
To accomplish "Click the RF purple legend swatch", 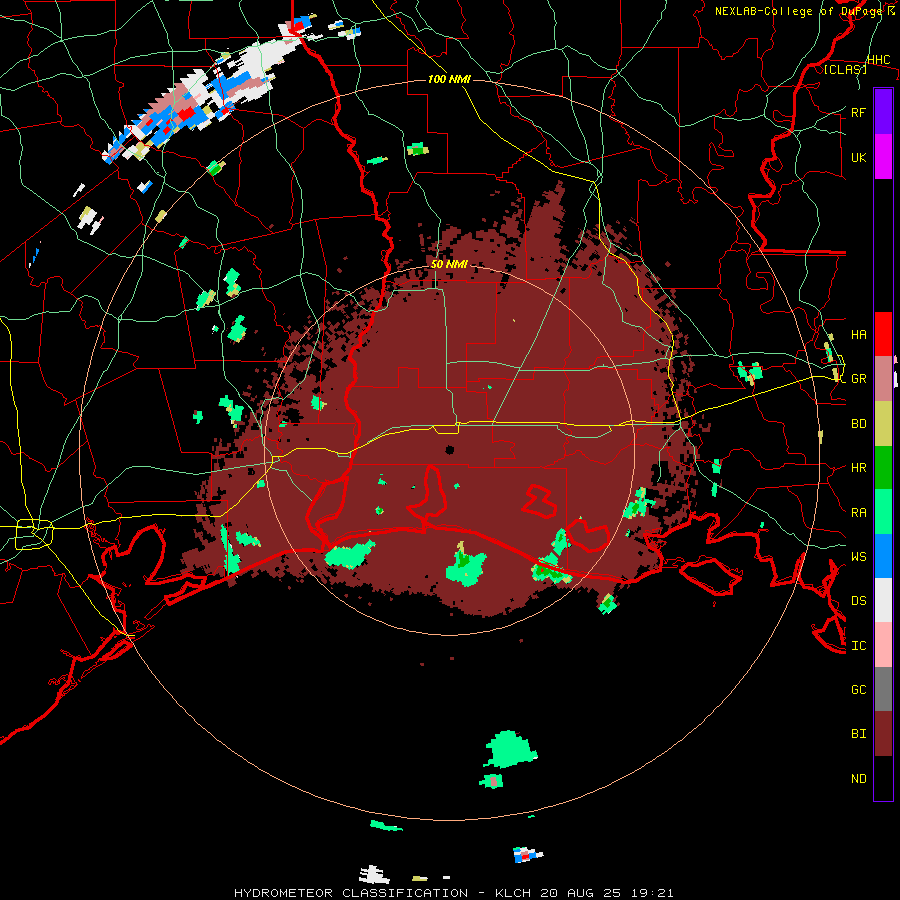I will (x=883, y=112).
